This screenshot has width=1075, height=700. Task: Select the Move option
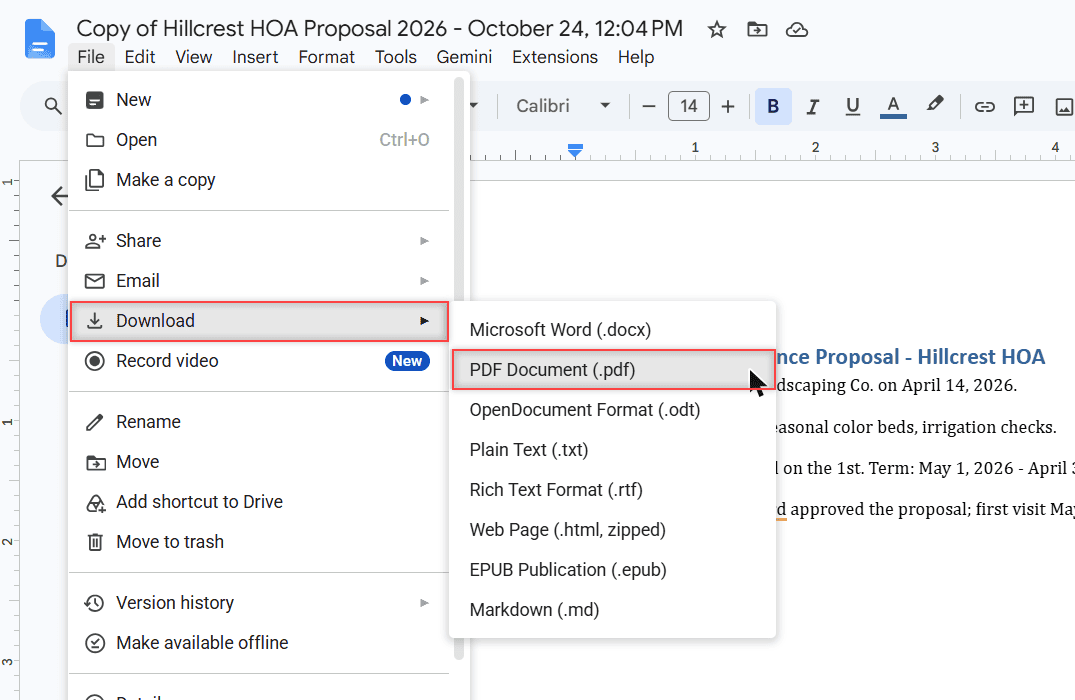259,461
